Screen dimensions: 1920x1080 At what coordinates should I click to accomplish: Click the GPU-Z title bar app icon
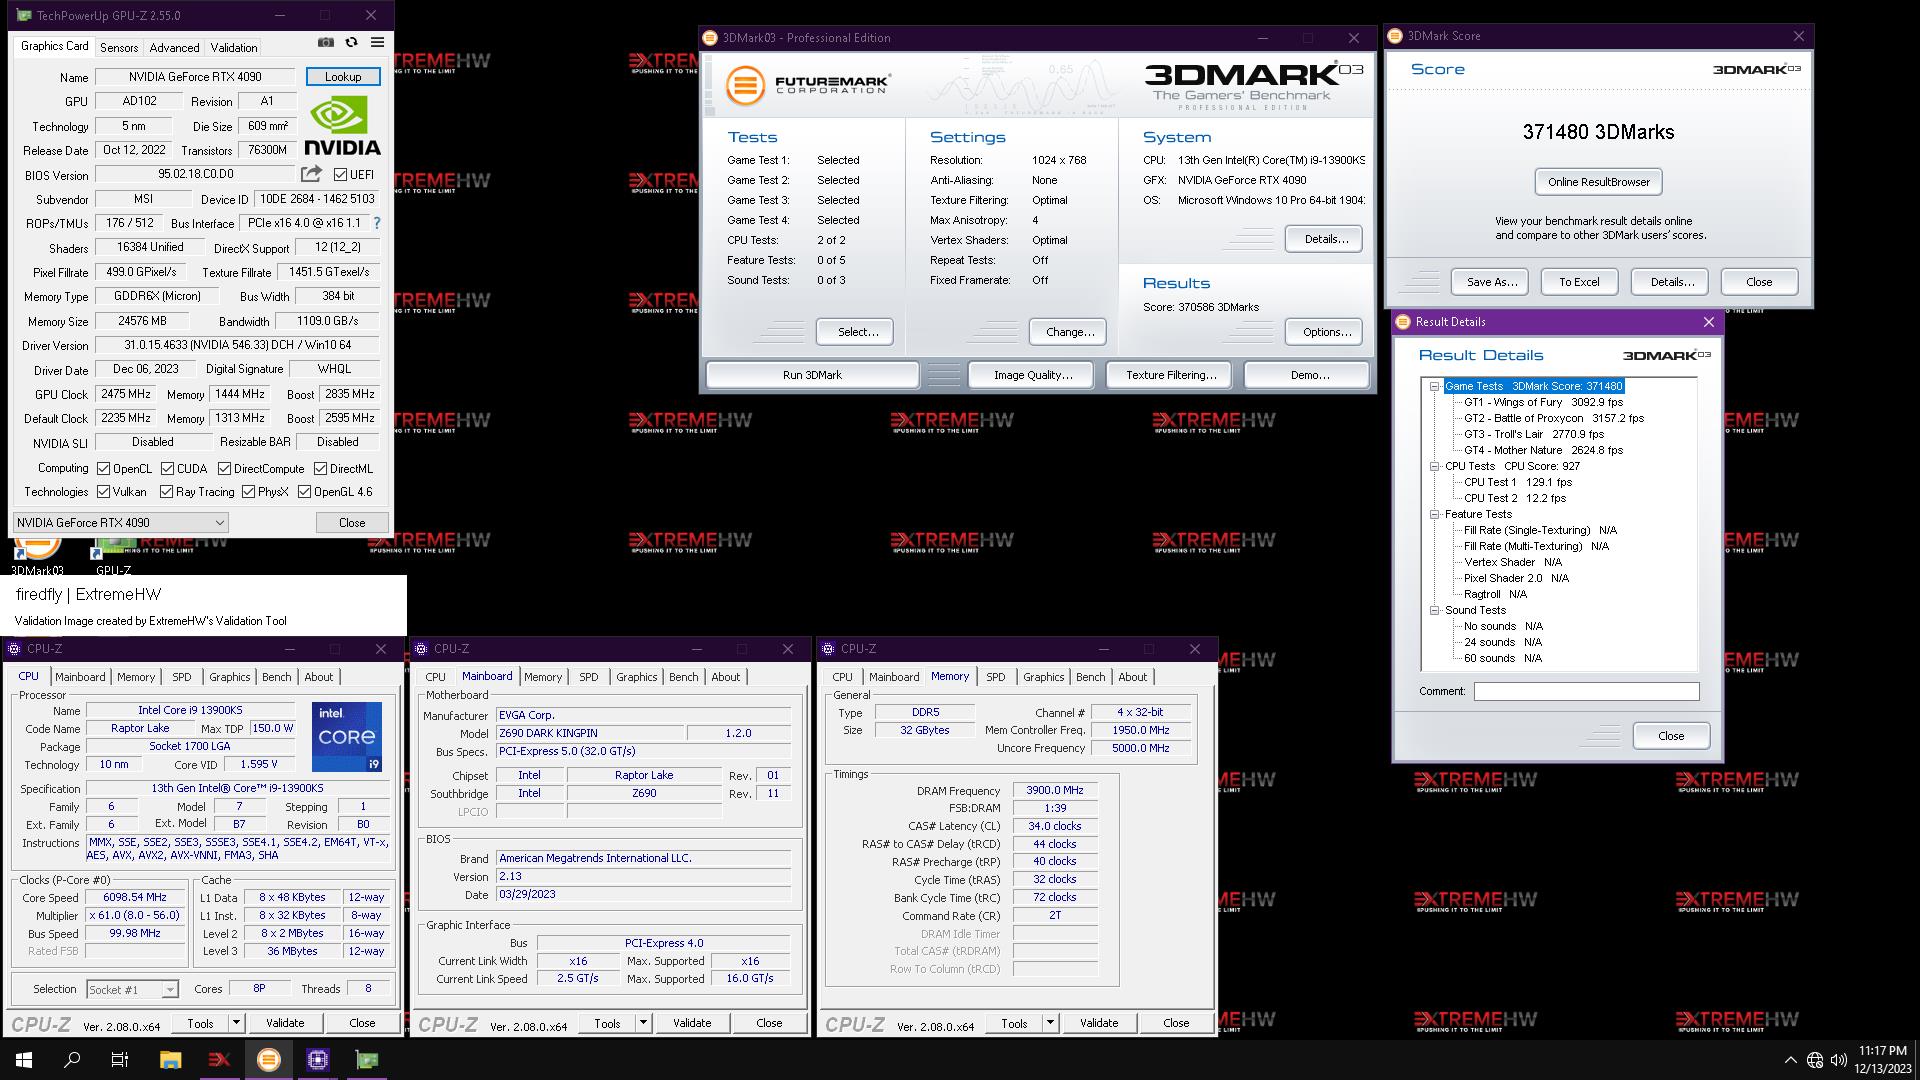pos(24,15)
